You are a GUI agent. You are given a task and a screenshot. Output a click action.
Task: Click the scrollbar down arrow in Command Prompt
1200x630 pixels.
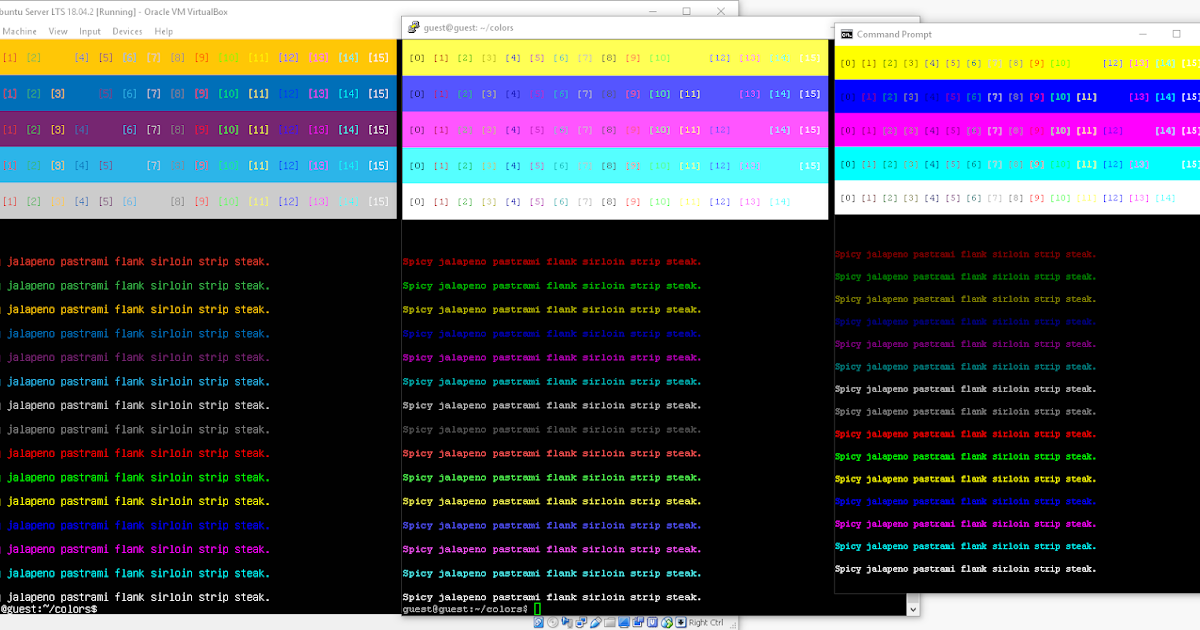pos(913,607)
